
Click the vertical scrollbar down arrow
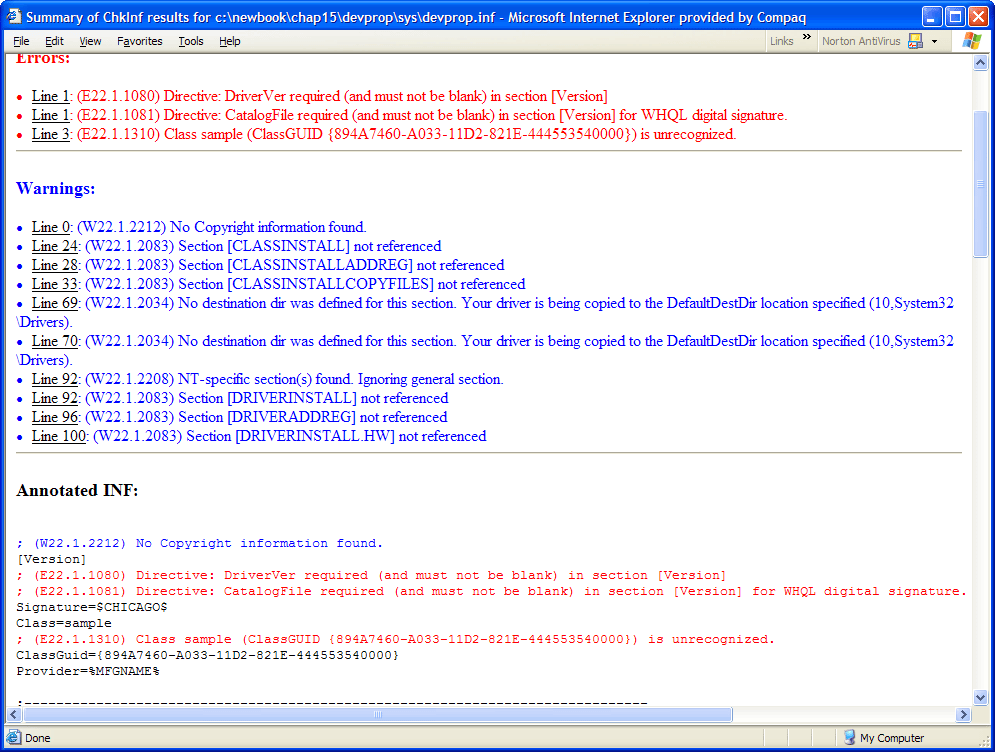981,697
